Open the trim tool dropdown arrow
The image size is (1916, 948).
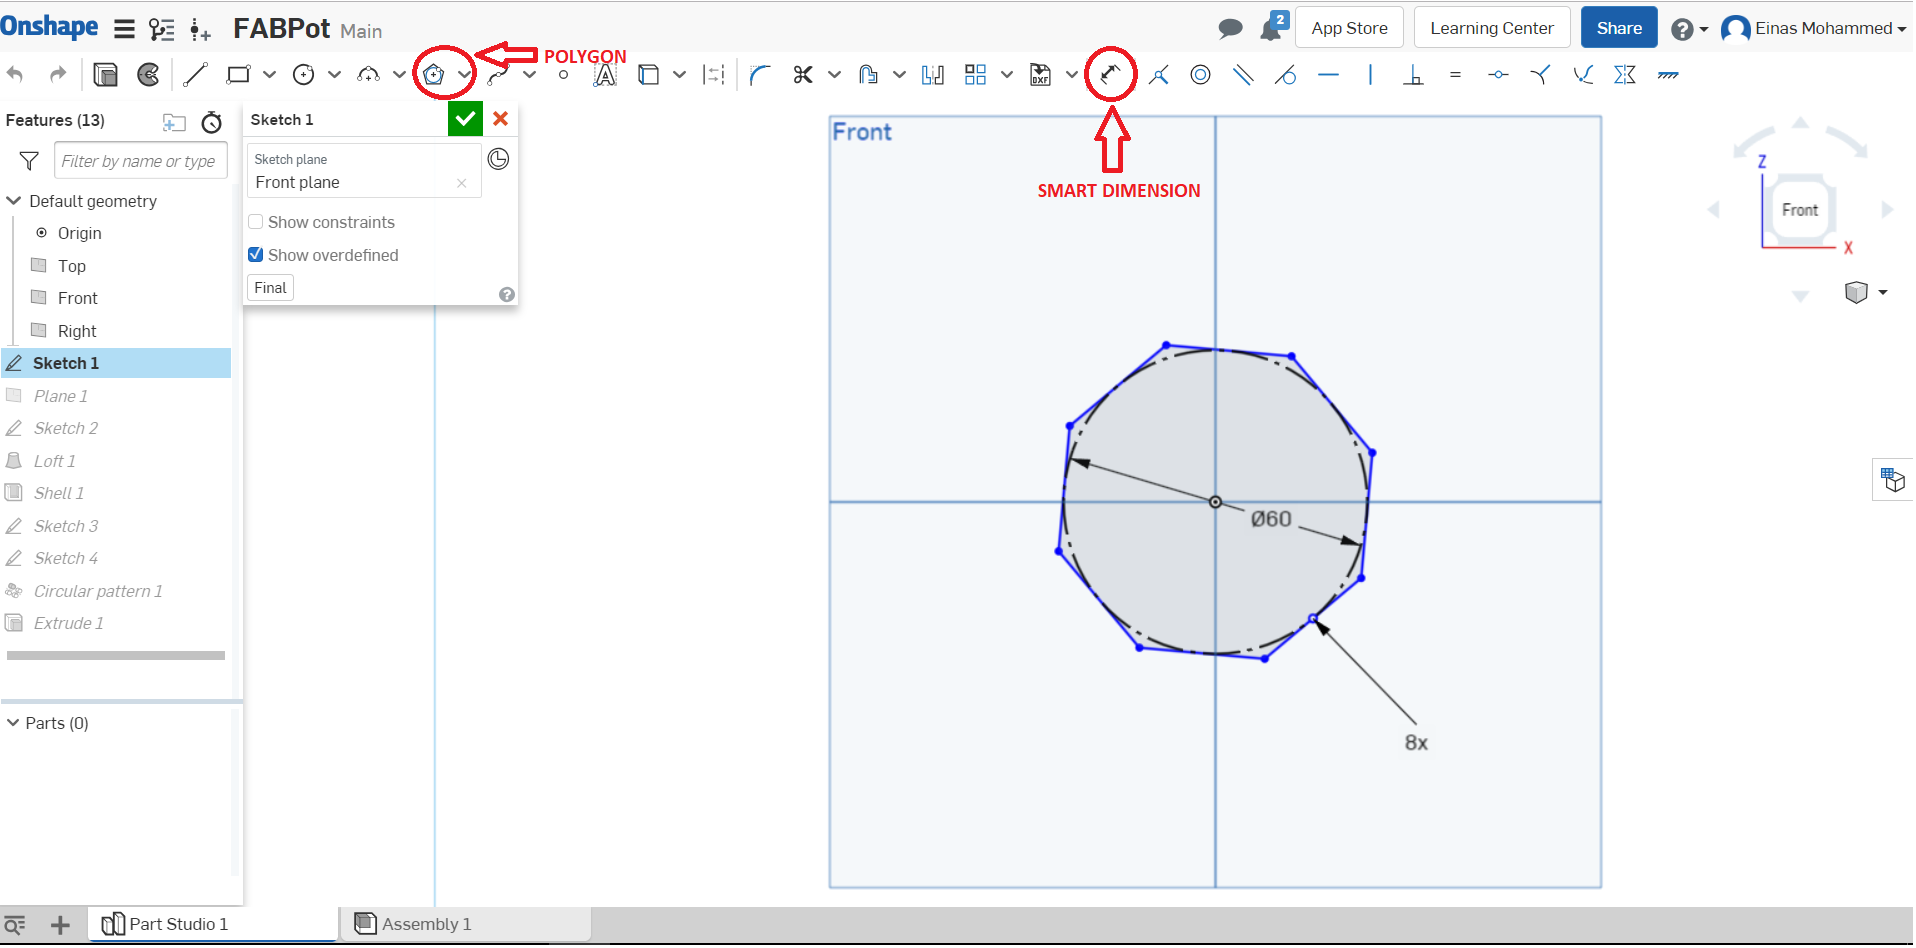(834, 74)
